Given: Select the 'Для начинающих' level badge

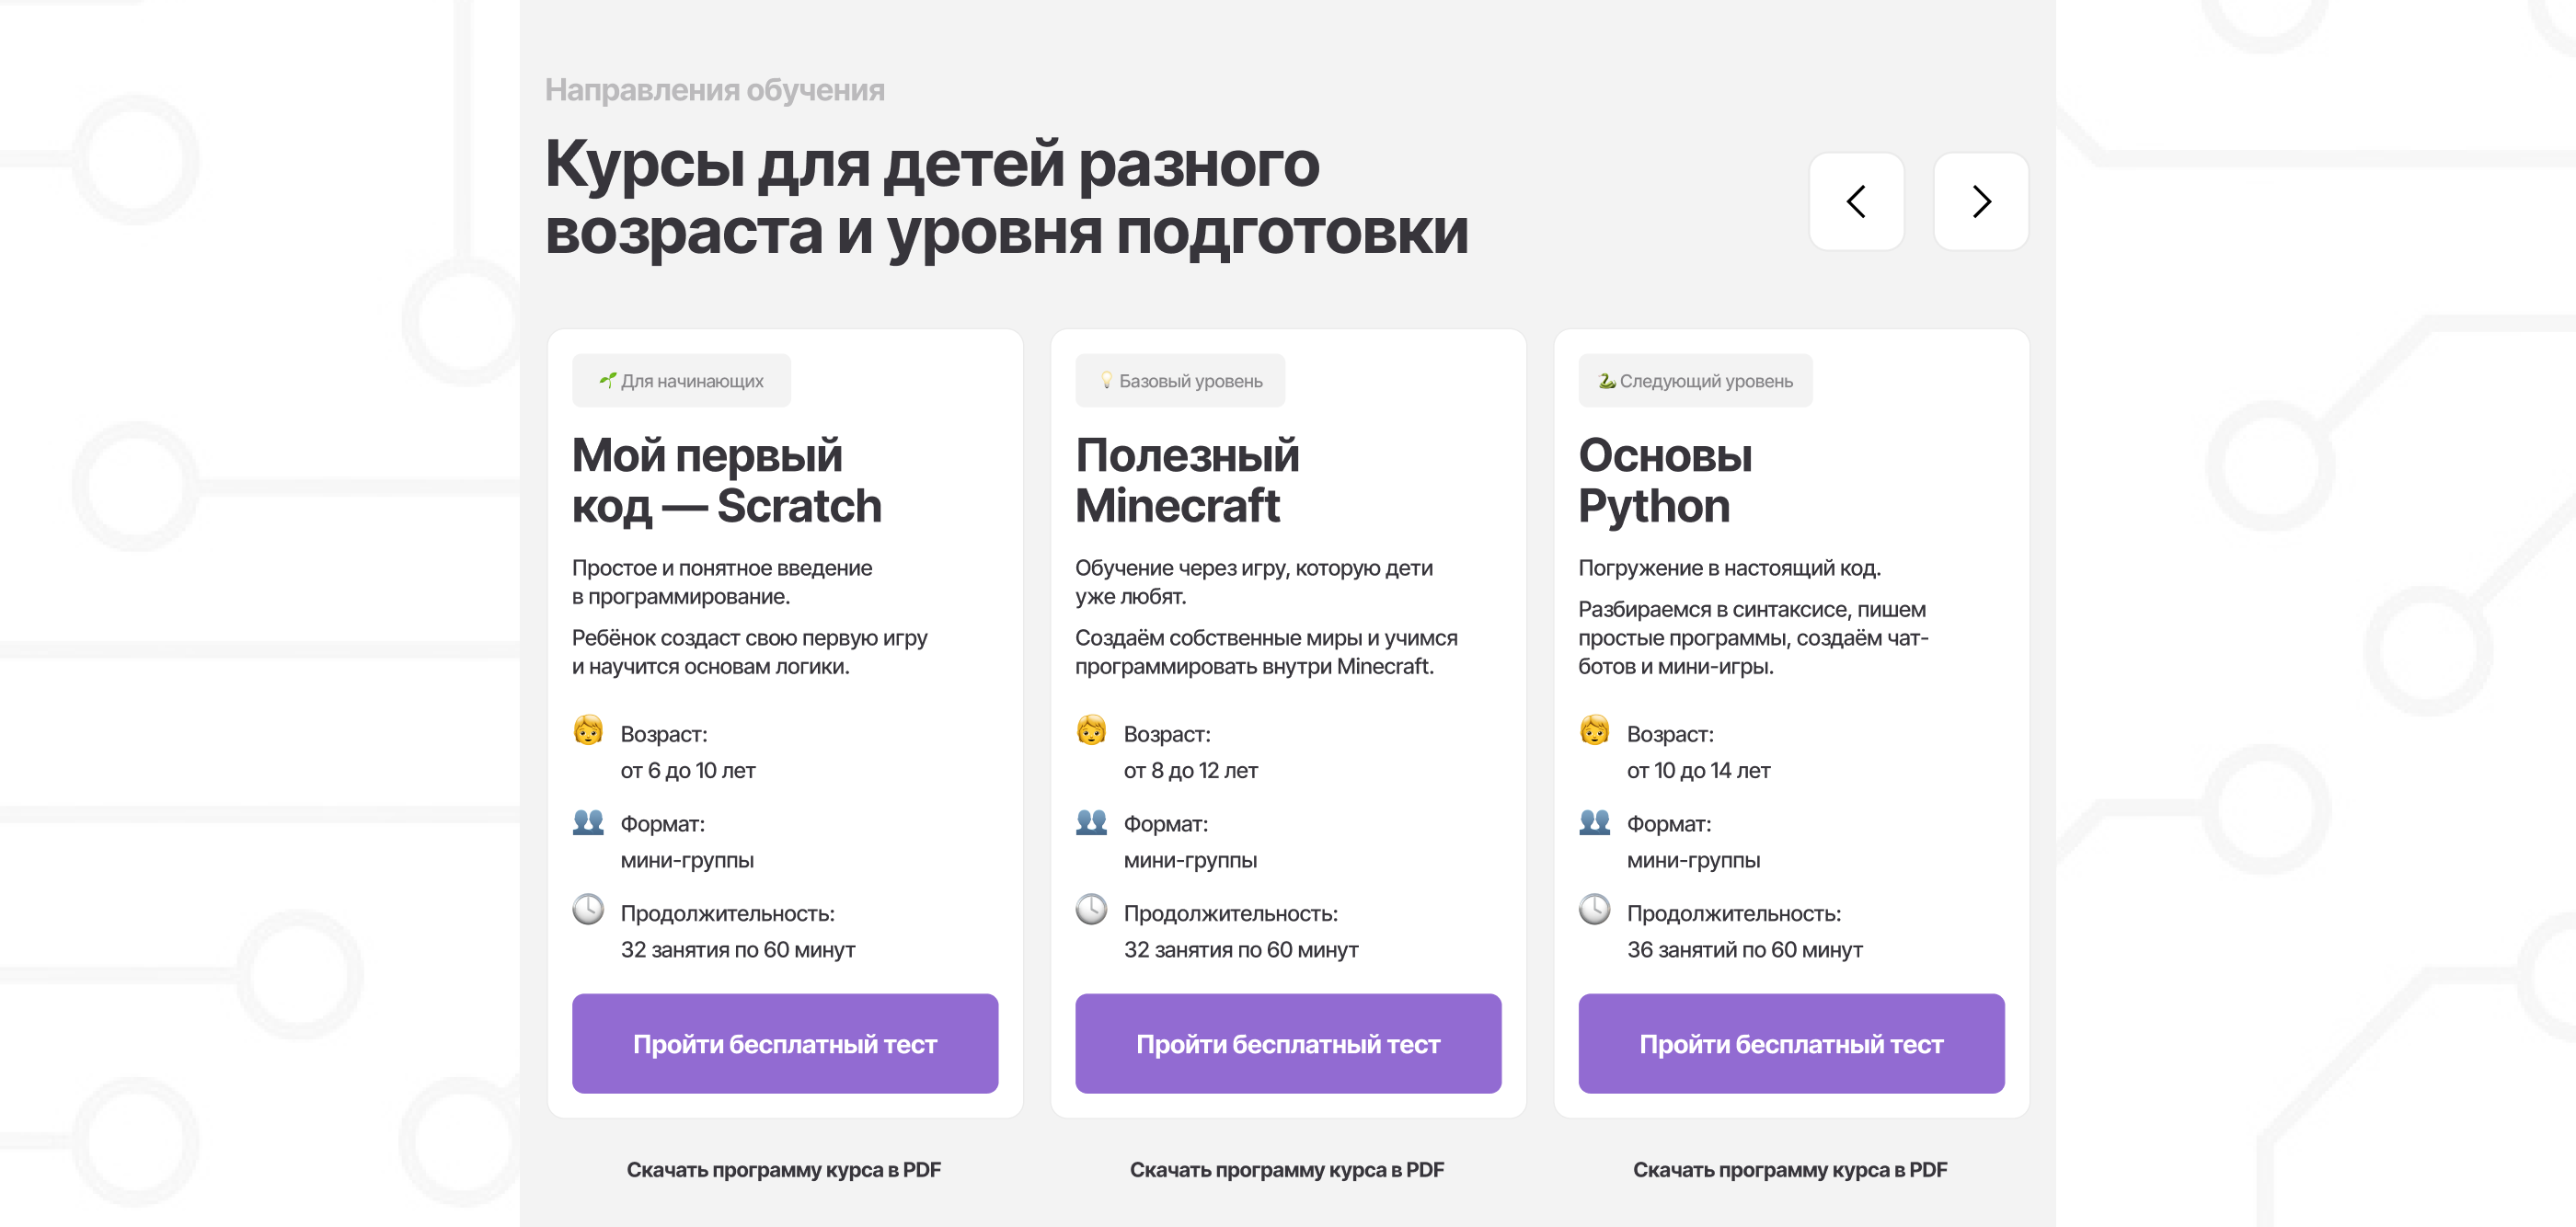Looking at the screenshot, I should click(681, 380).
